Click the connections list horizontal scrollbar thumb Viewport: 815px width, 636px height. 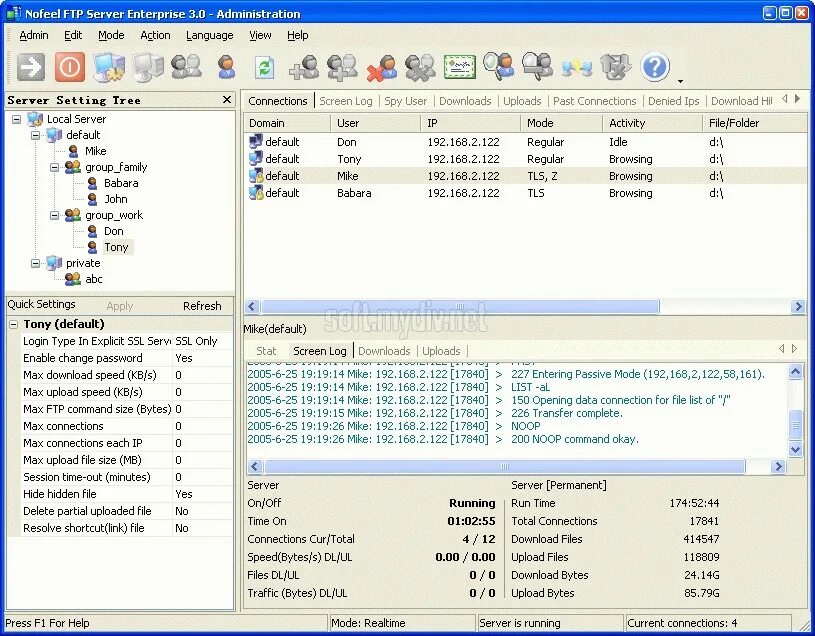coord(460,307)
